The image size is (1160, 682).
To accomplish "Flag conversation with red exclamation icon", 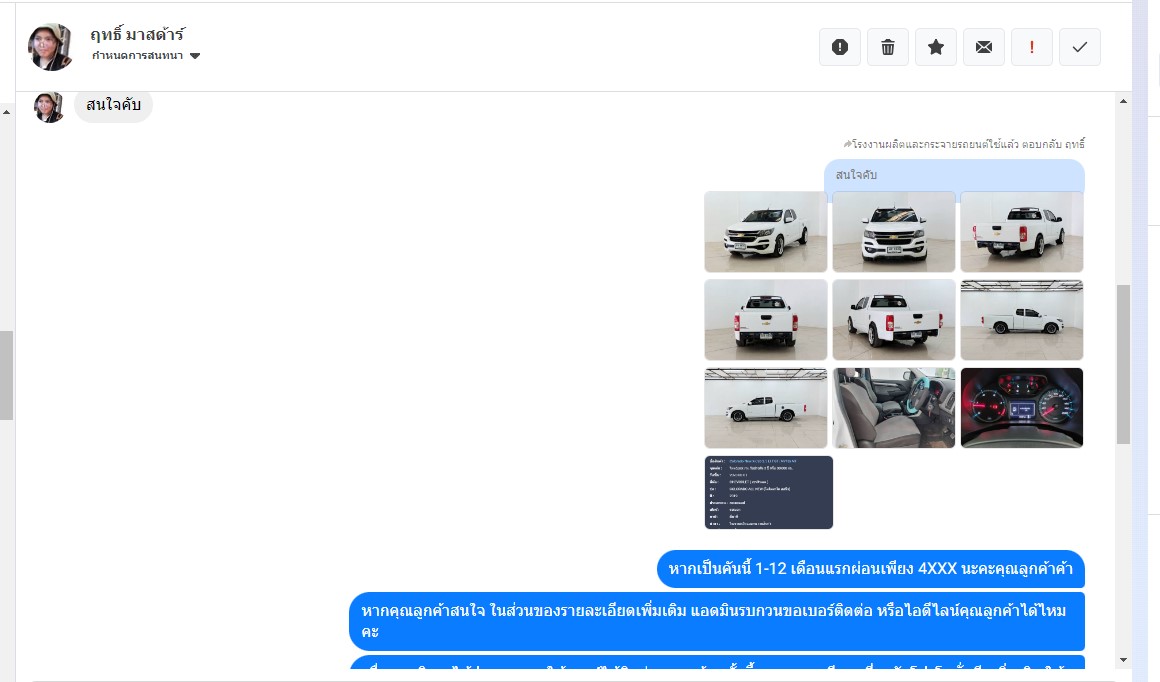I will click(1031, 47).
